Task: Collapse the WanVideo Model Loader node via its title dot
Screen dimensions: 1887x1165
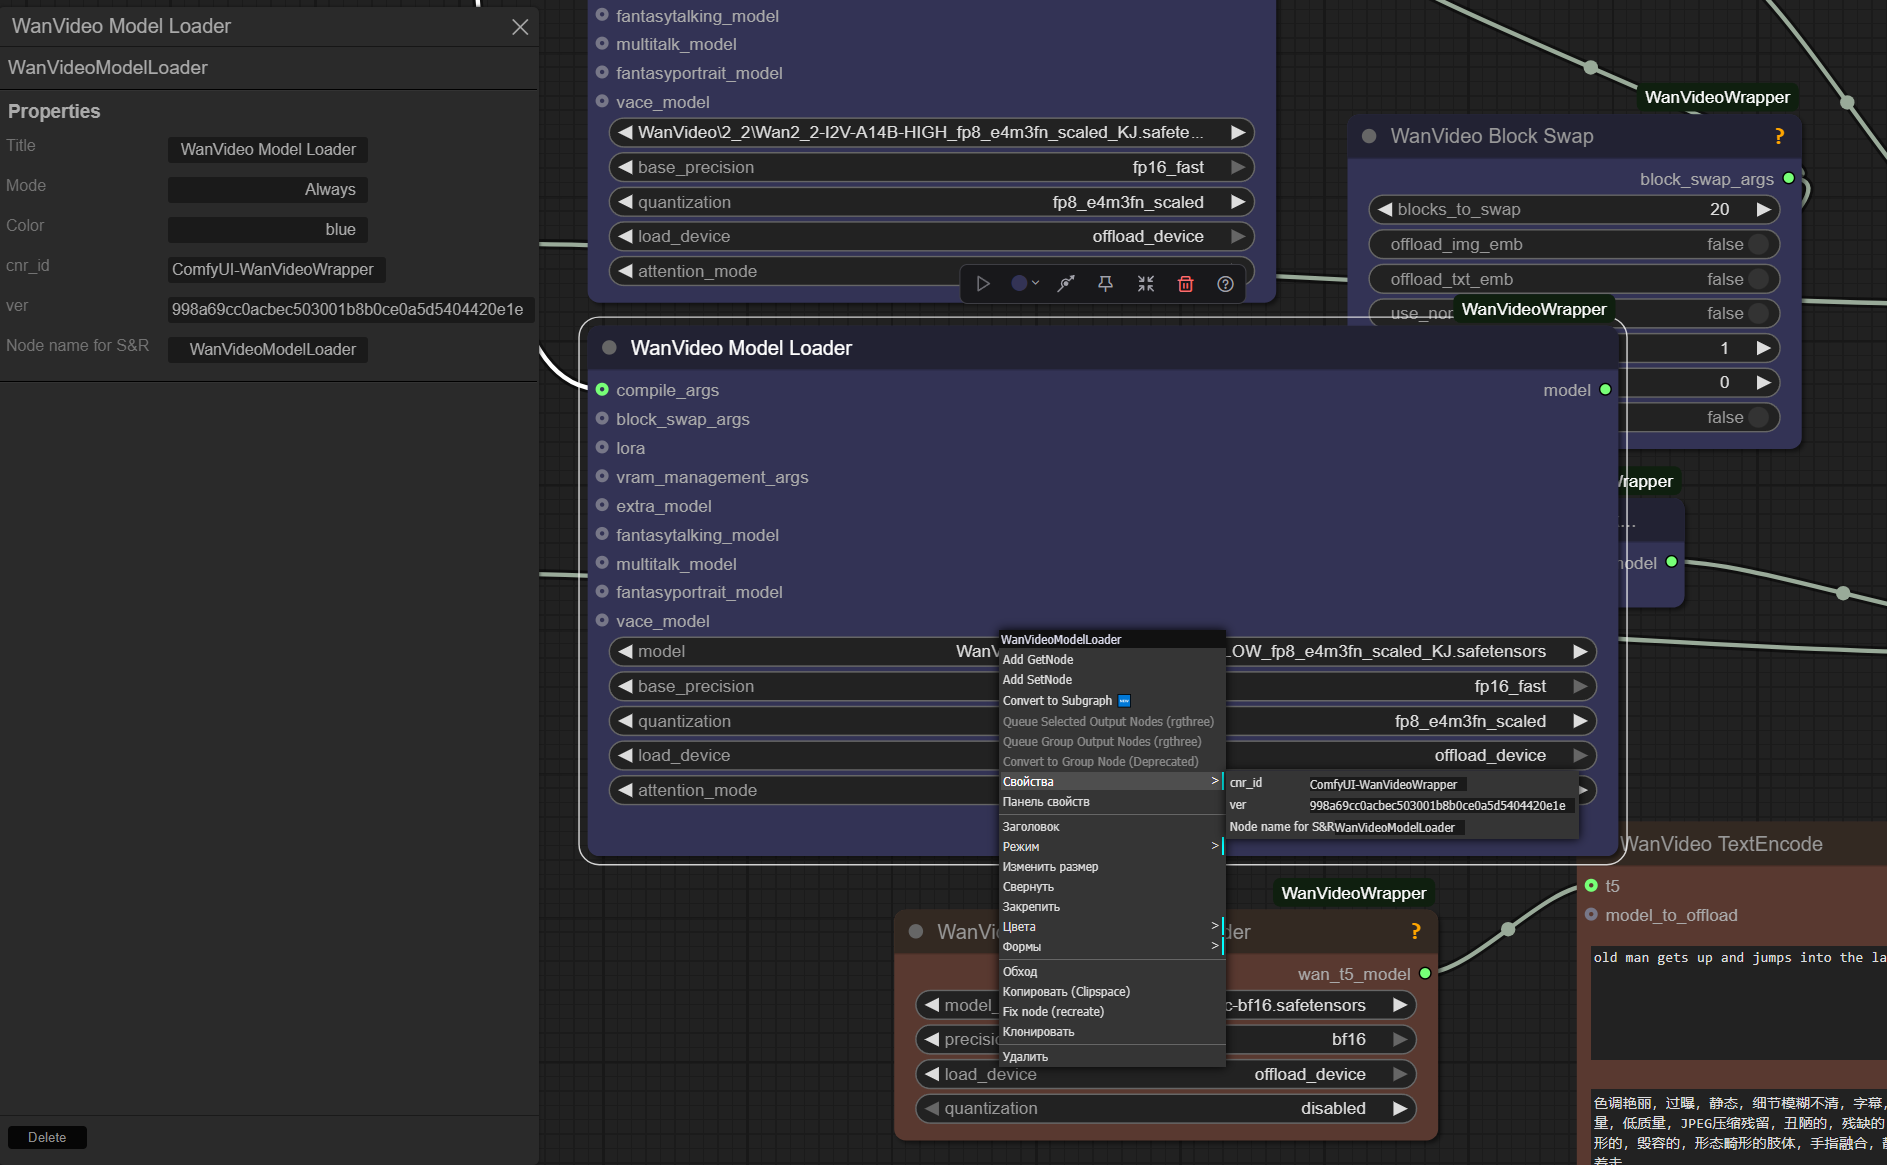Action: 609,348
